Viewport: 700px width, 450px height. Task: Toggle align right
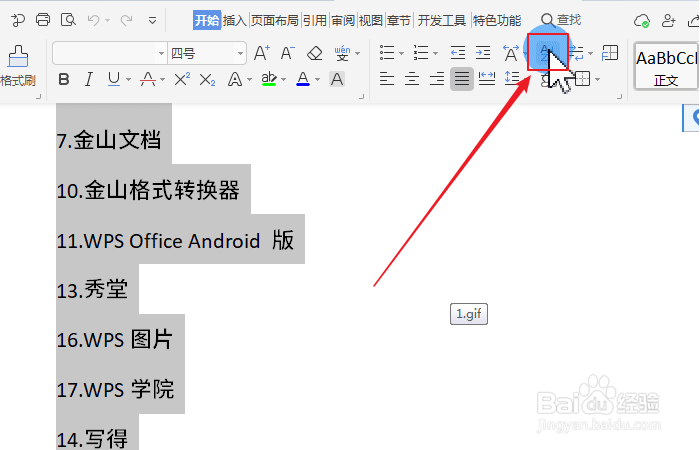click(x=437, y=79)
